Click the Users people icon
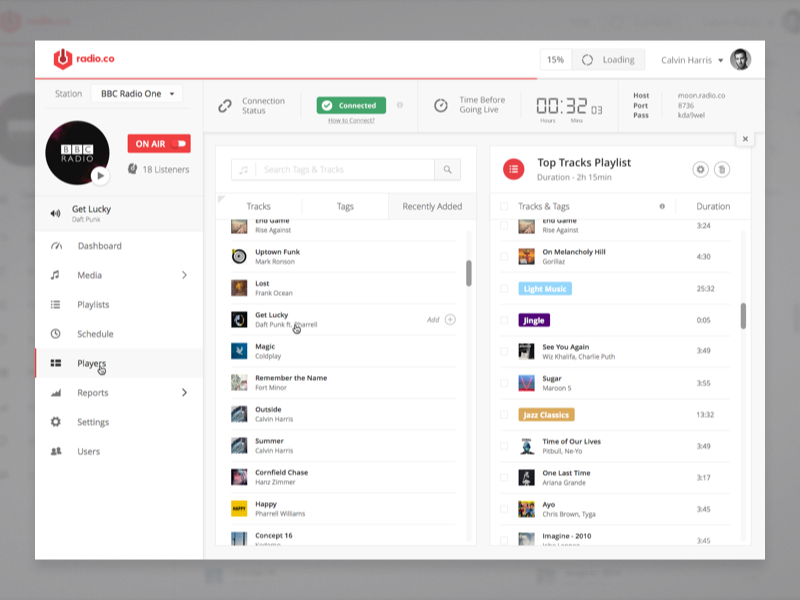 pos(56,451)
